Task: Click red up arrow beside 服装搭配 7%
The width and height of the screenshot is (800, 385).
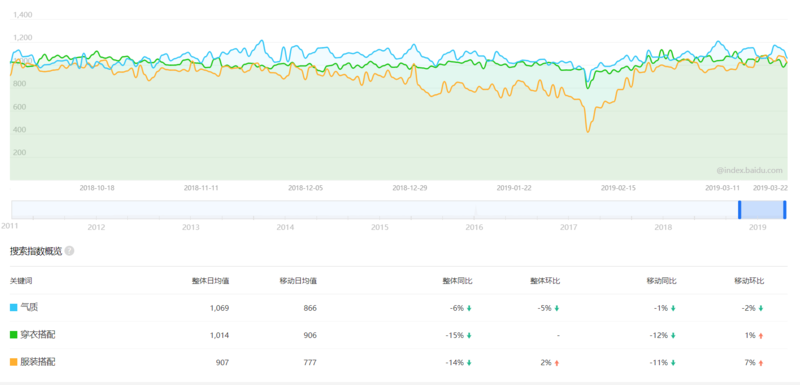Action: pyautogui.click(x=761, y=363)
